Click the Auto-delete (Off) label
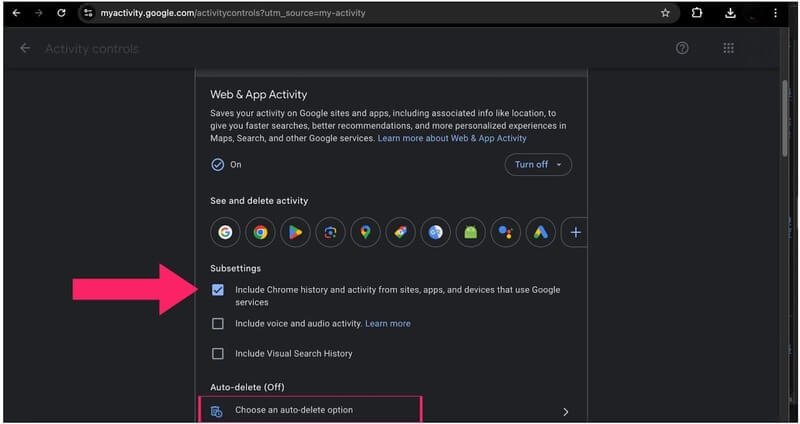The width and height of the screenshot is (800, 424). (247, 387)
